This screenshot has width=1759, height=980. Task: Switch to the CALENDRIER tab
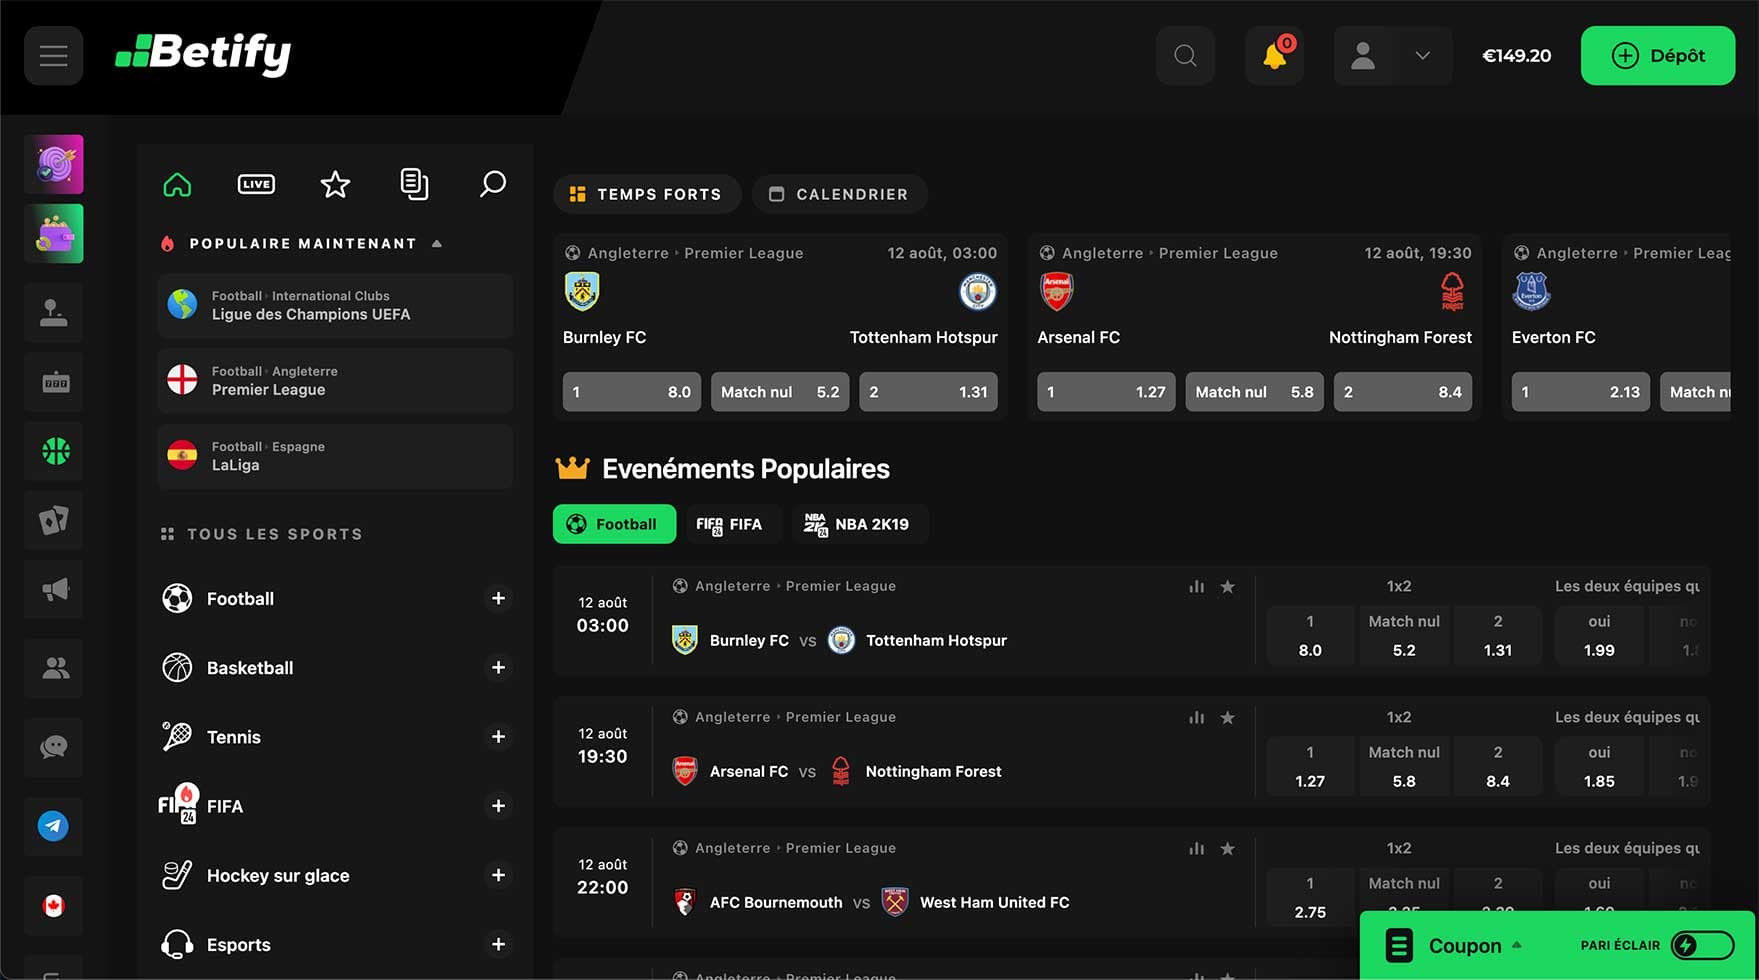pyautogui.click(x=839, y=194)
